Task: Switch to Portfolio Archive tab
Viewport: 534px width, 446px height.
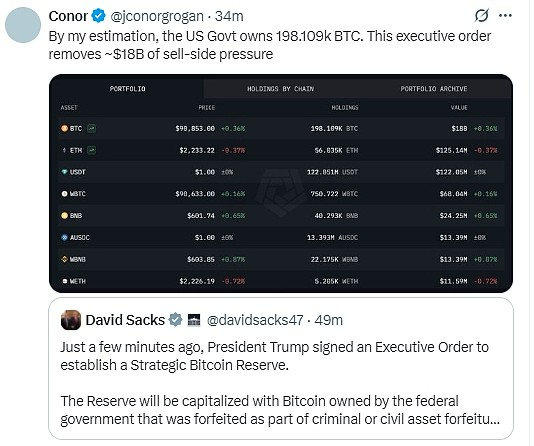Action: pyautogui.click(x=434, y=89)
